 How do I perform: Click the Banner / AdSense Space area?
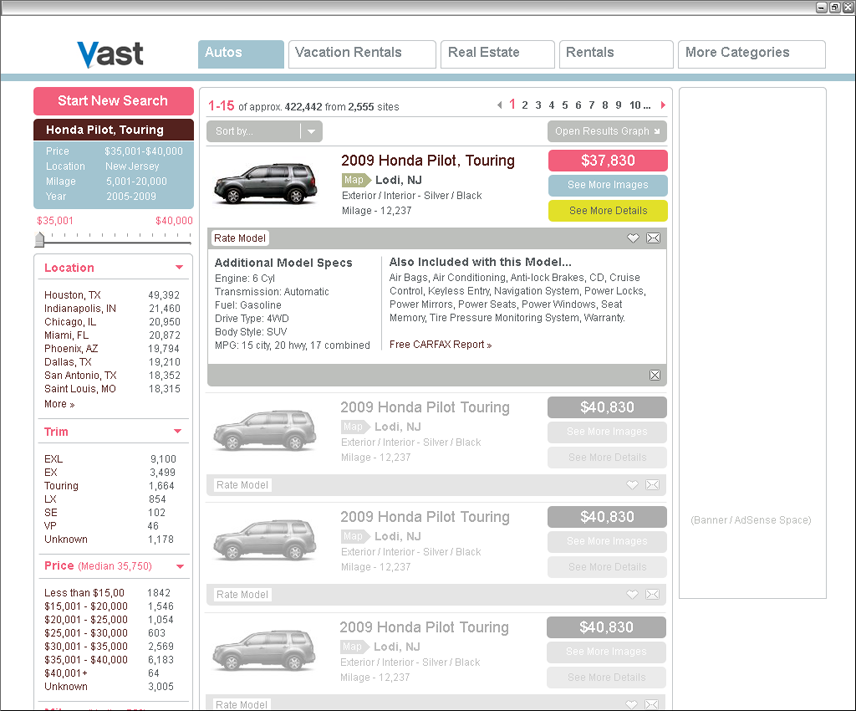click(752, 343)
